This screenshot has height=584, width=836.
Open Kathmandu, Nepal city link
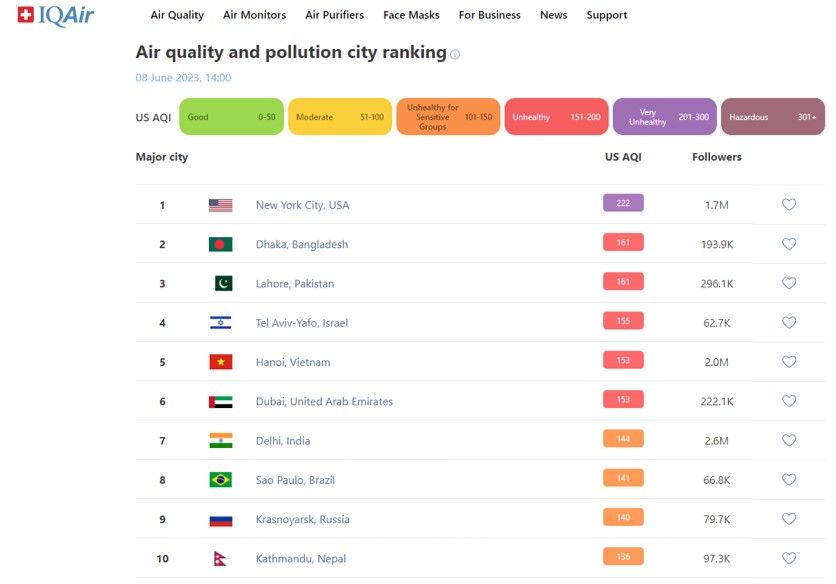(301, 559)
